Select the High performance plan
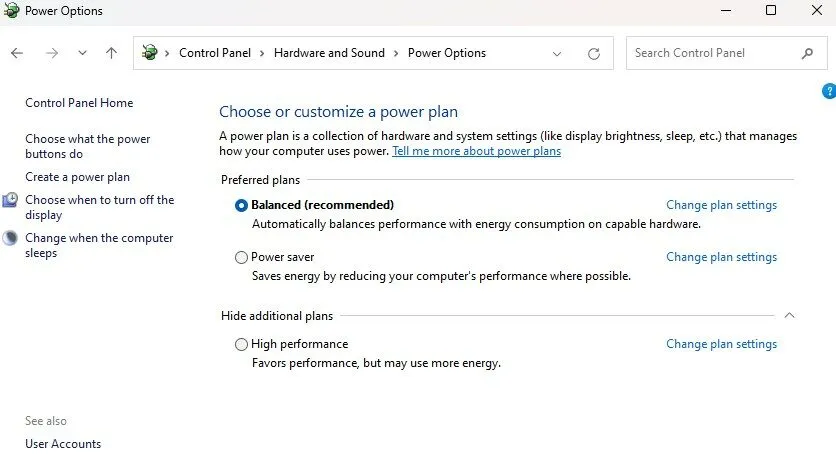The width and height of the screenshot is (836, 457). (x=241, y=344)
